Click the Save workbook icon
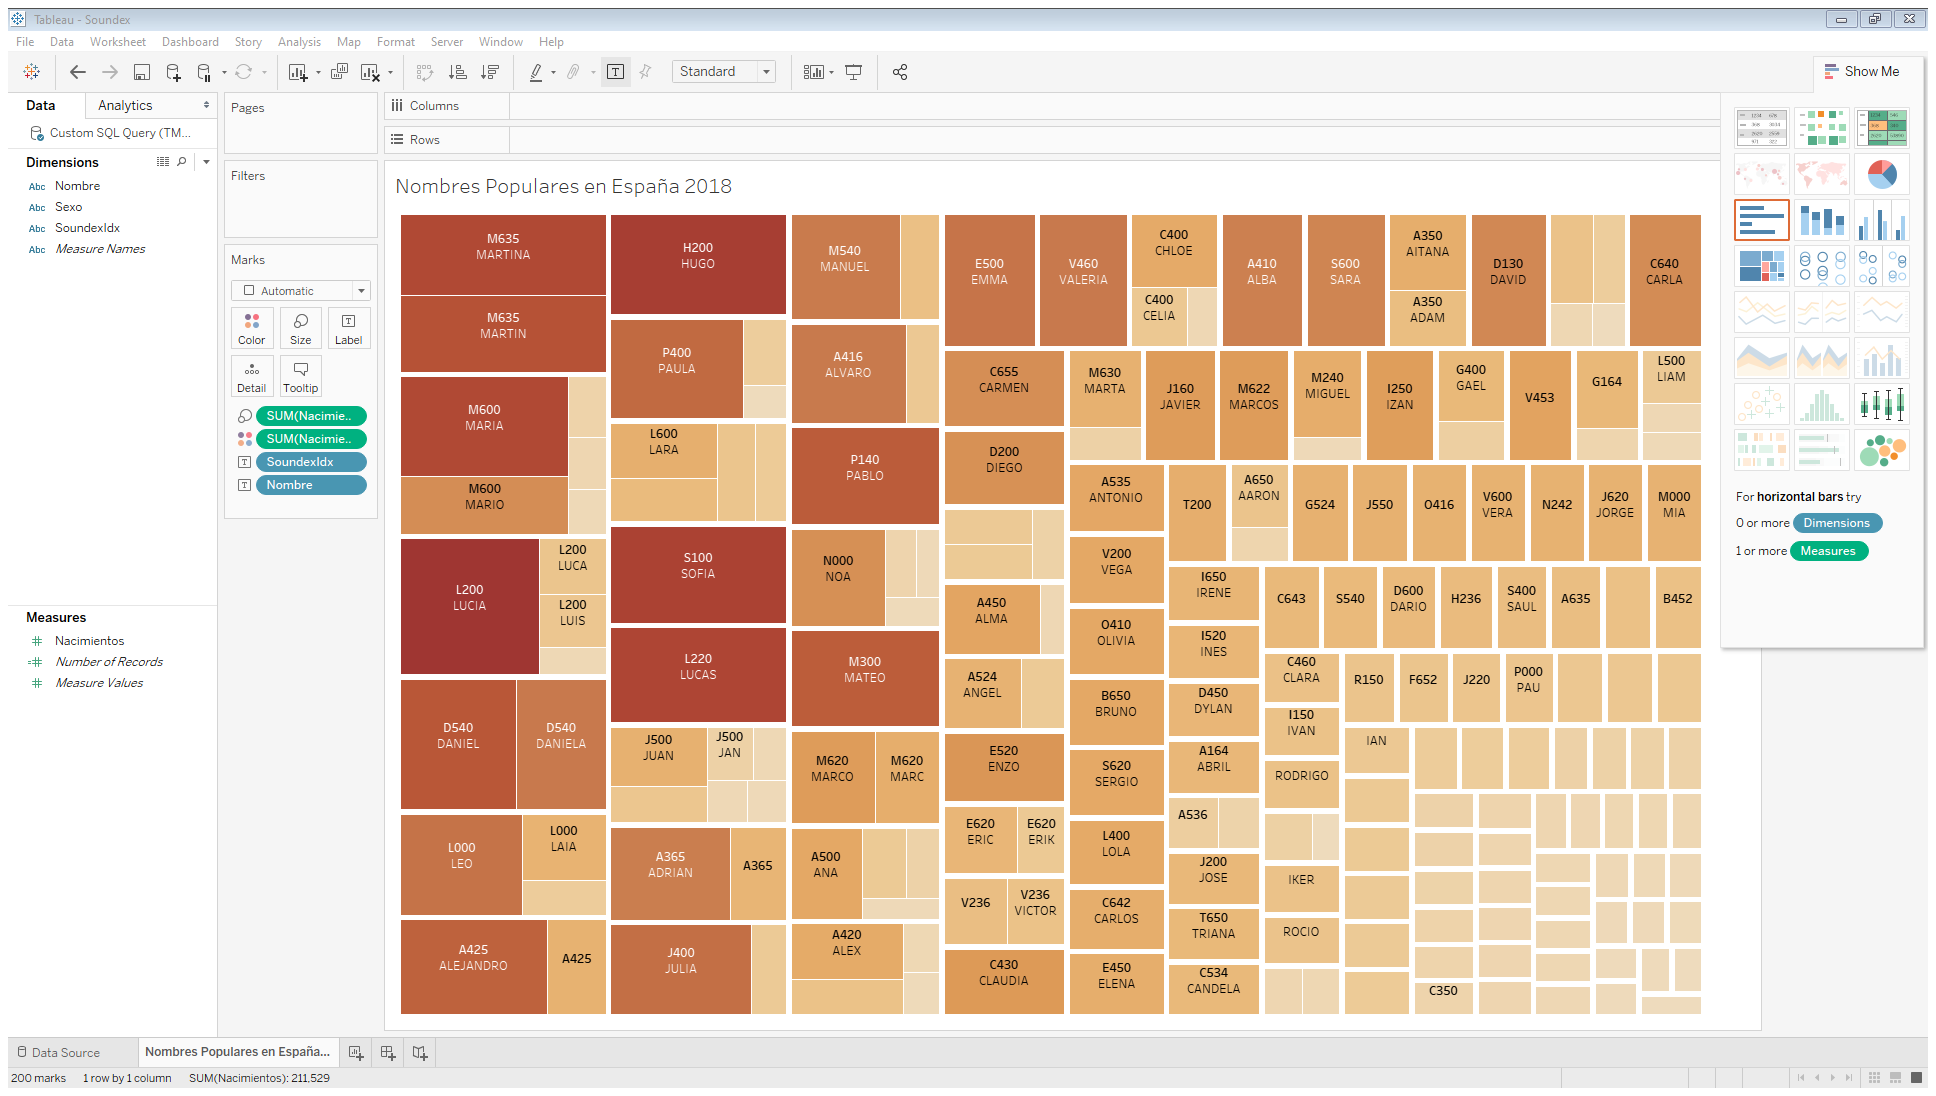Screen dimensions: 1936x1096 tap(142, 72)
